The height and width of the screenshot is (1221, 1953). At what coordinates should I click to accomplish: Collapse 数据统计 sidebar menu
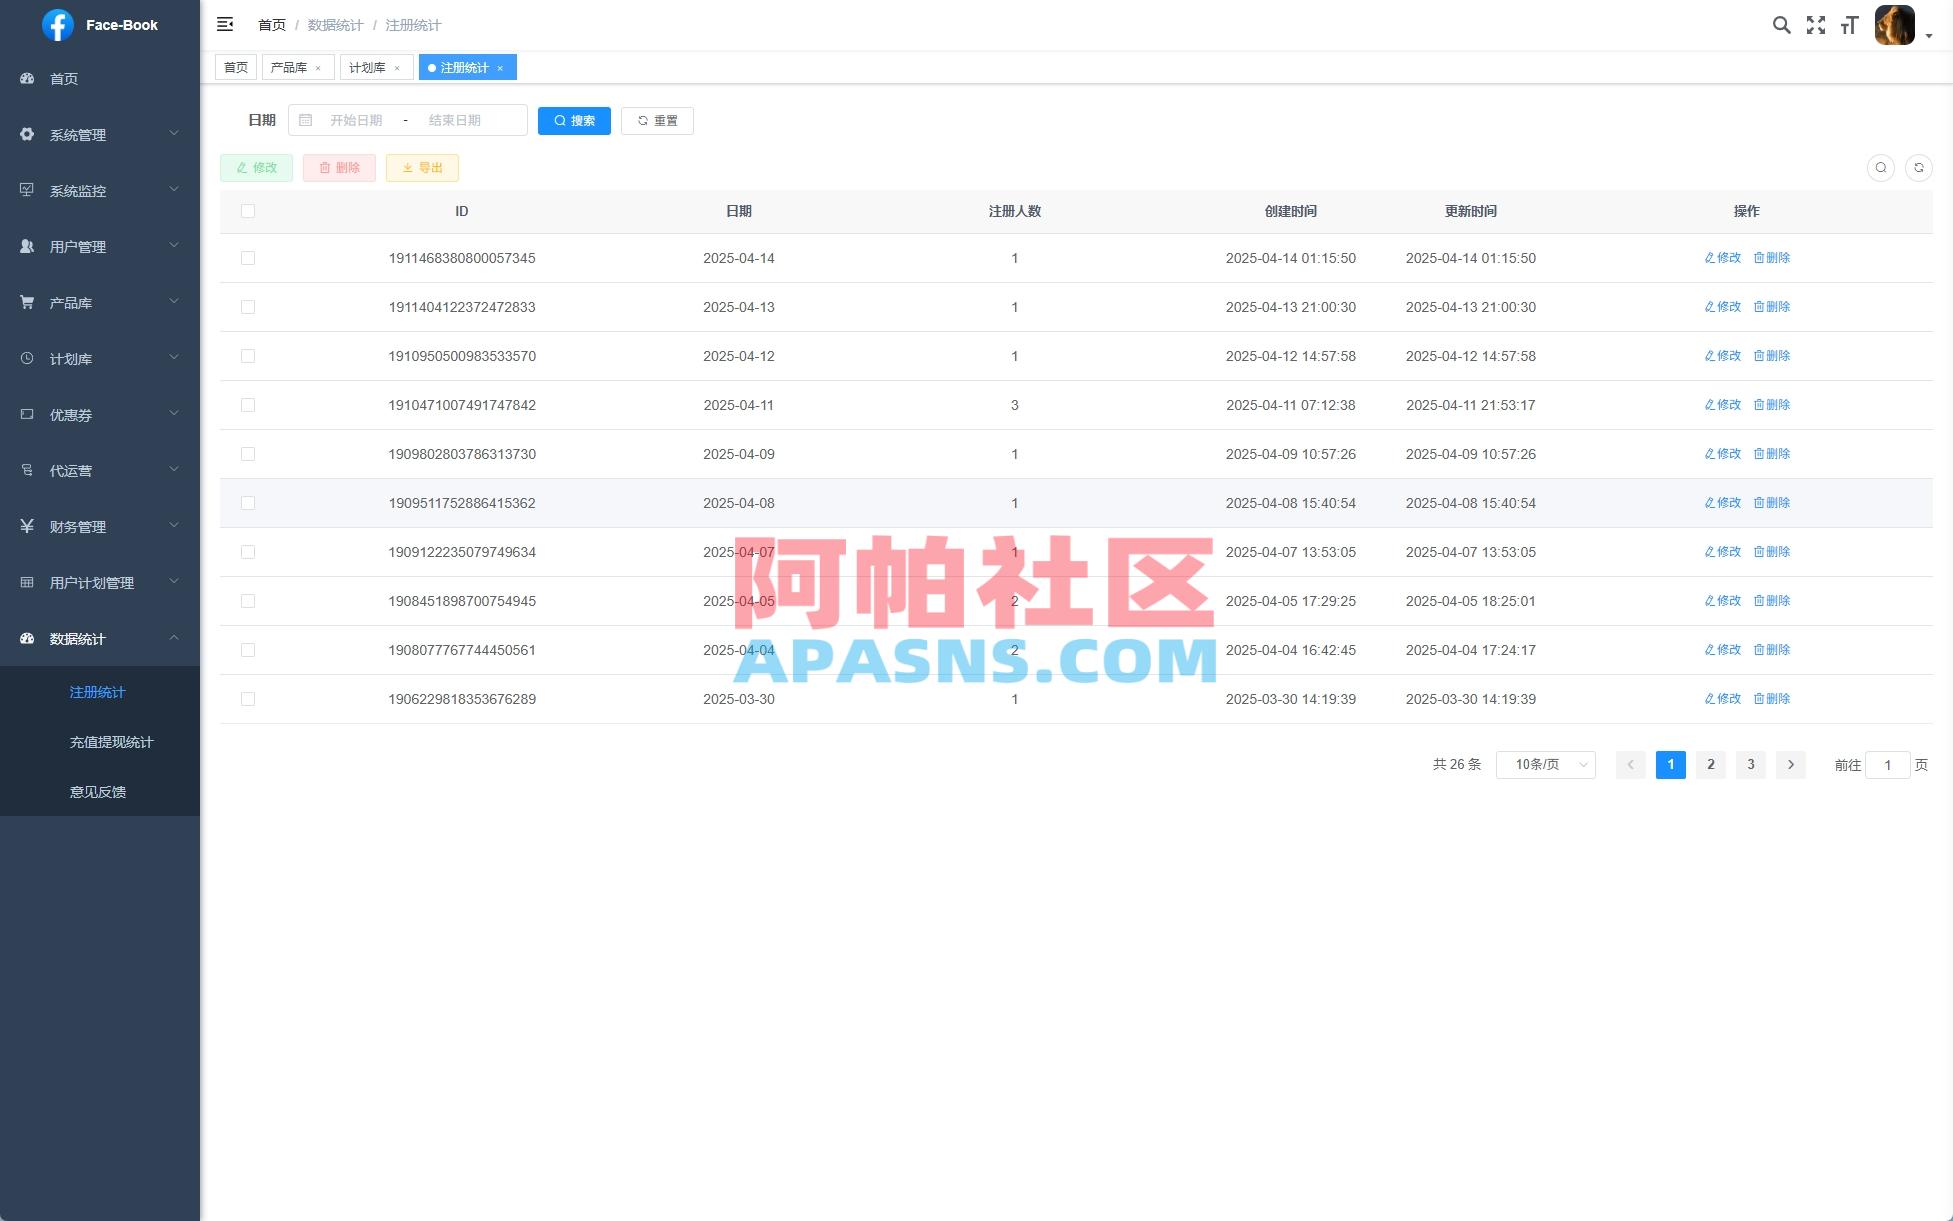click(x=100, y=638)
